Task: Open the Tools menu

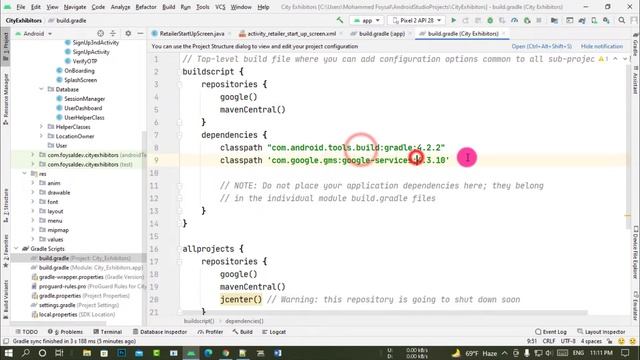Action: pos(202,7)
